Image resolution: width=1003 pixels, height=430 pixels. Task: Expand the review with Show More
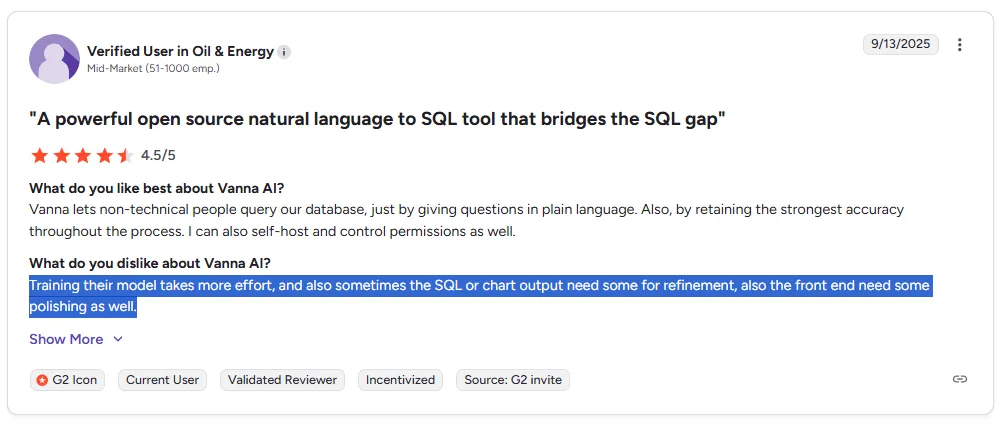(66, 339)
